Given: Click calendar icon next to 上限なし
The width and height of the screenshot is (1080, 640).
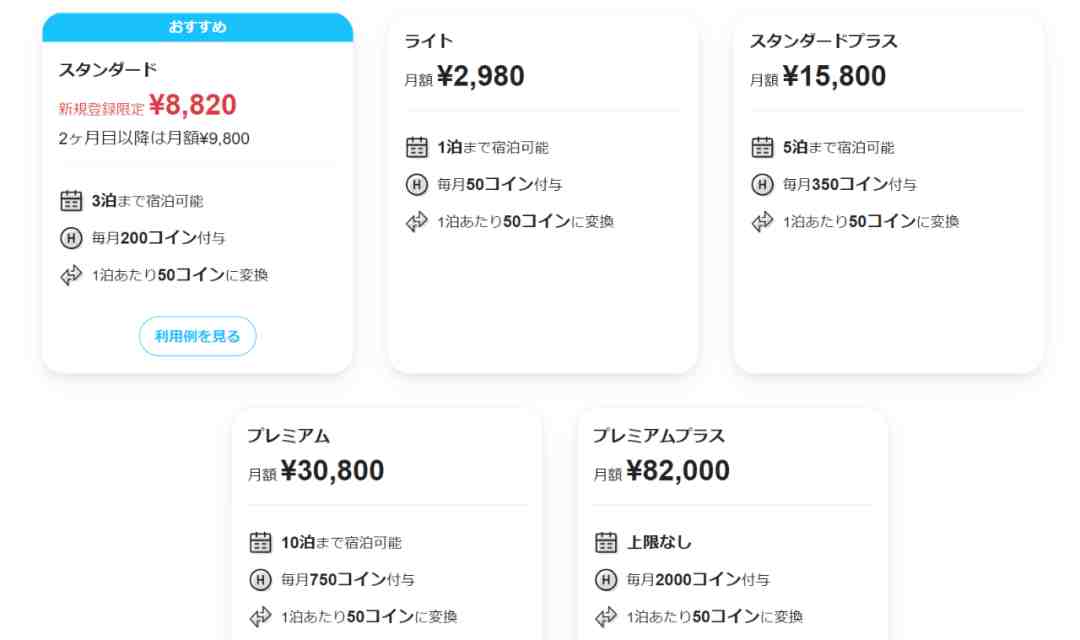Looking at the screenshot, I should tap(606, 543).
